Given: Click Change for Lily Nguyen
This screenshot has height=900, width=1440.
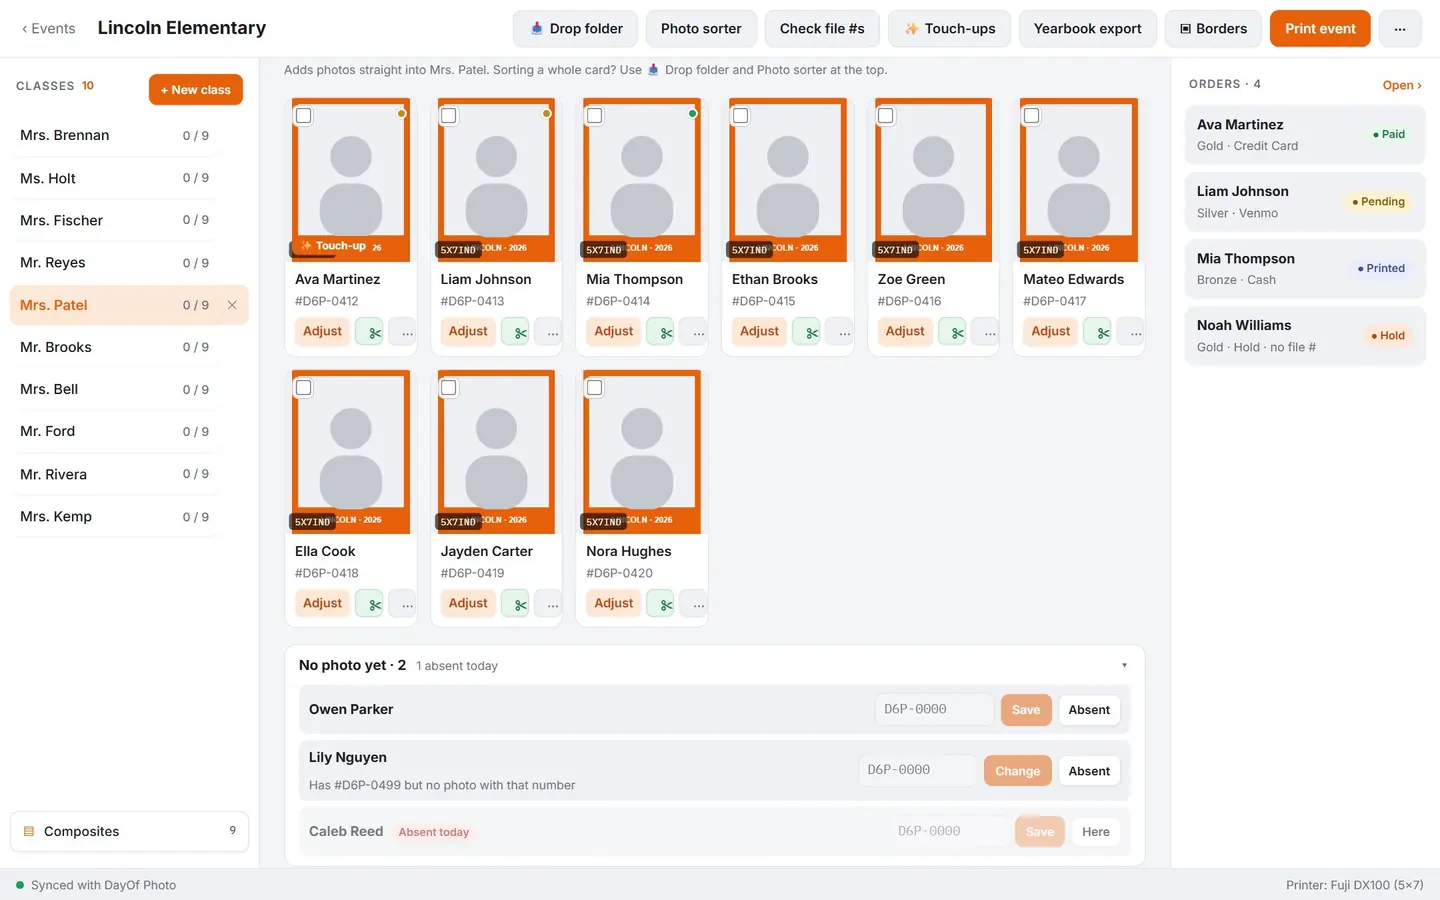Looking at the screenshot, I should (1017, 771).
